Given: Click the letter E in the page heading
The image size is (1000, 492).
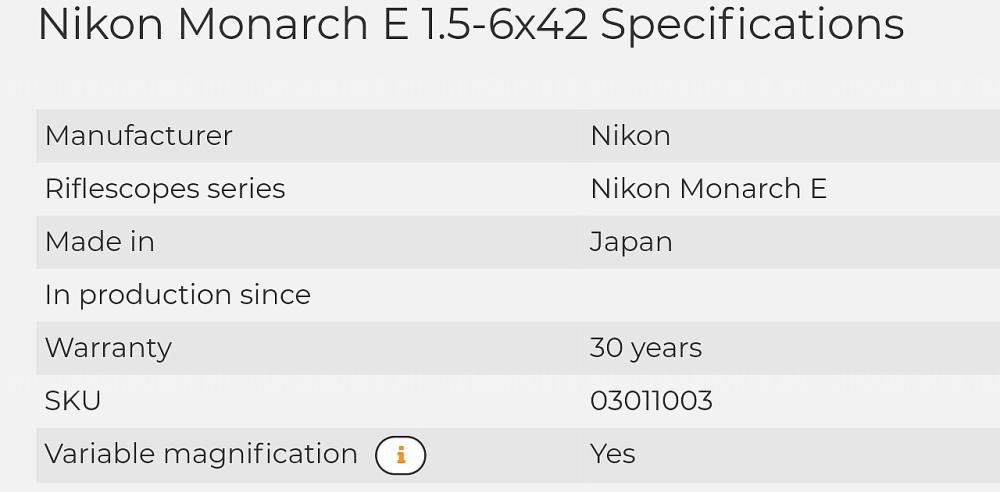Looking at the screenshot, I should click(x=396, y=24).
